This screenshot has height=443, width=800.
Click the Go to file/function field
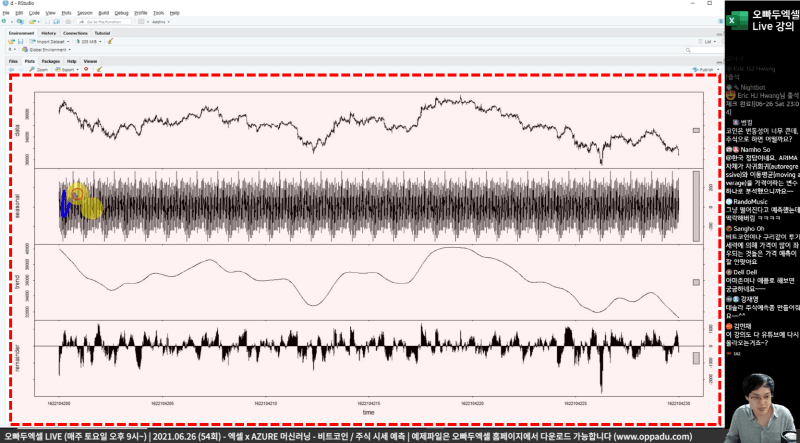tap(107, 20)
